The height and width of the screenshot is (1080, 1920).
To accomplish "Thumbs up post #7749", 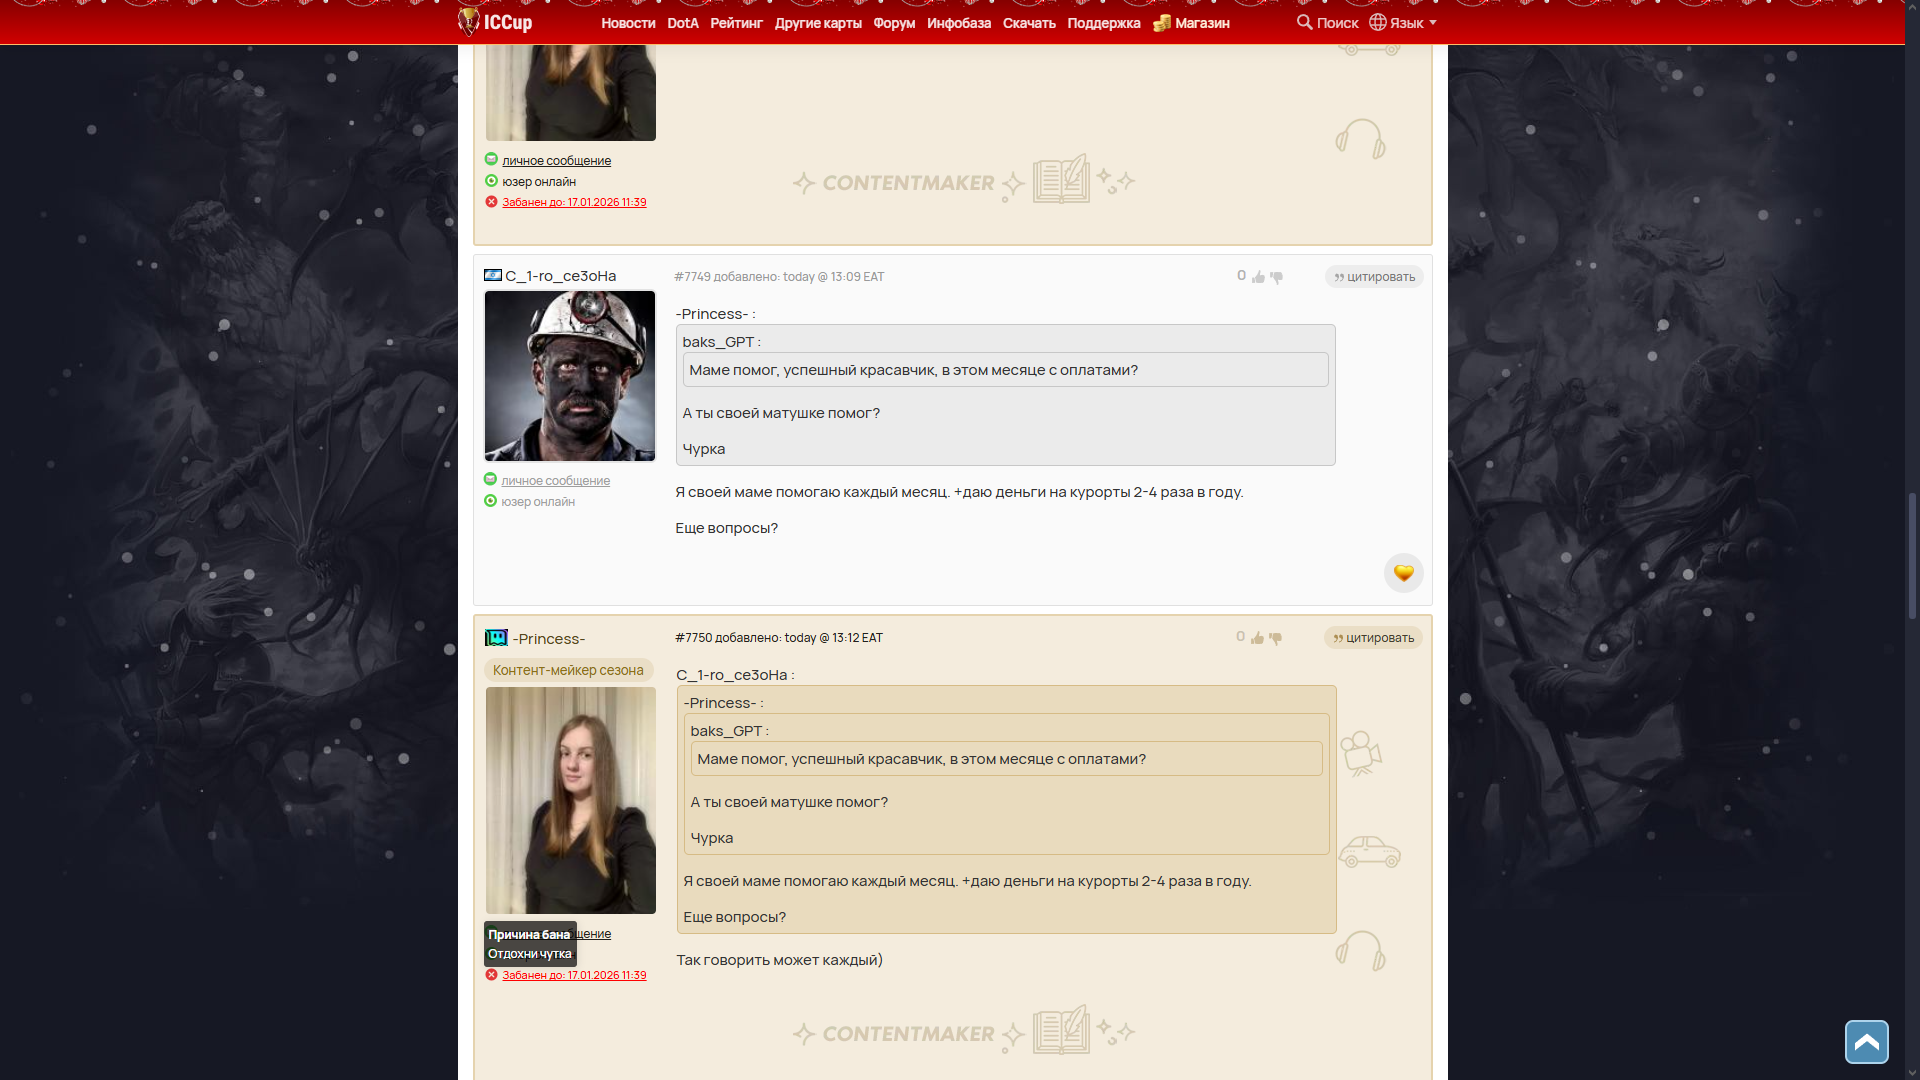I will tap(1259, 277).
